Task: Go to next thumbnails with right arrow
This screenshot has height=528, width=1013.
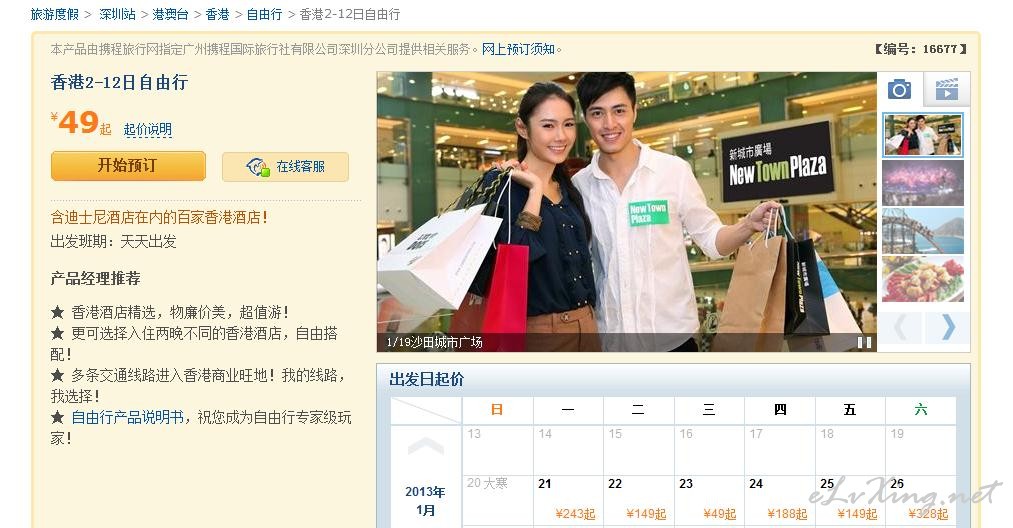Action: [x=948, y=327]
